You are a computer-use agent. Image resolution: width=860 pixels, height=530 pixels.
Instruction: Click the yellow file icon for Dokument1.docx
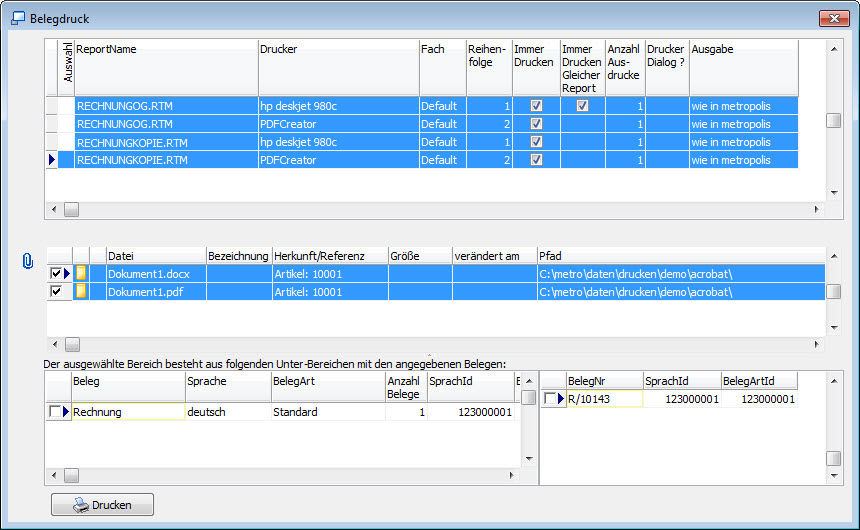(81, 273)
